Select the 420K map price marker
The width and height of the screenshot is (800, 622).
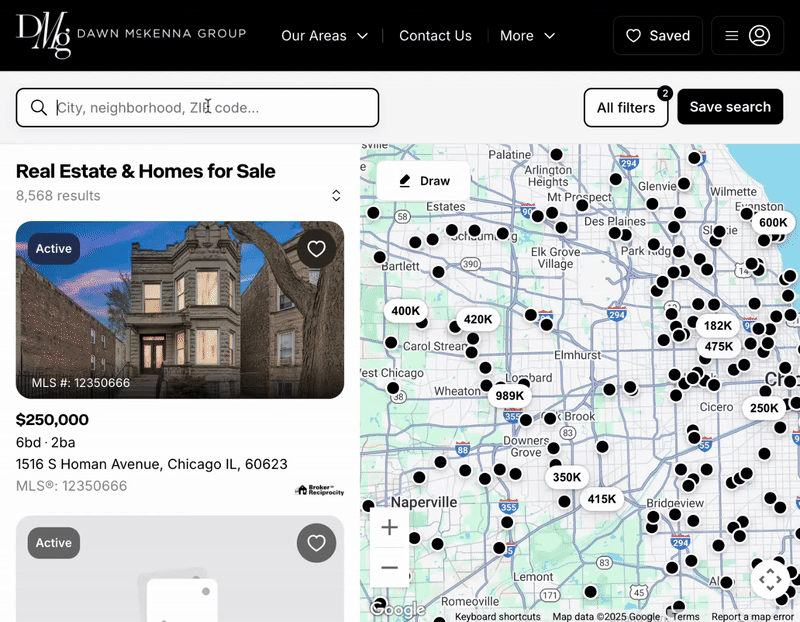tap(478, 319)
